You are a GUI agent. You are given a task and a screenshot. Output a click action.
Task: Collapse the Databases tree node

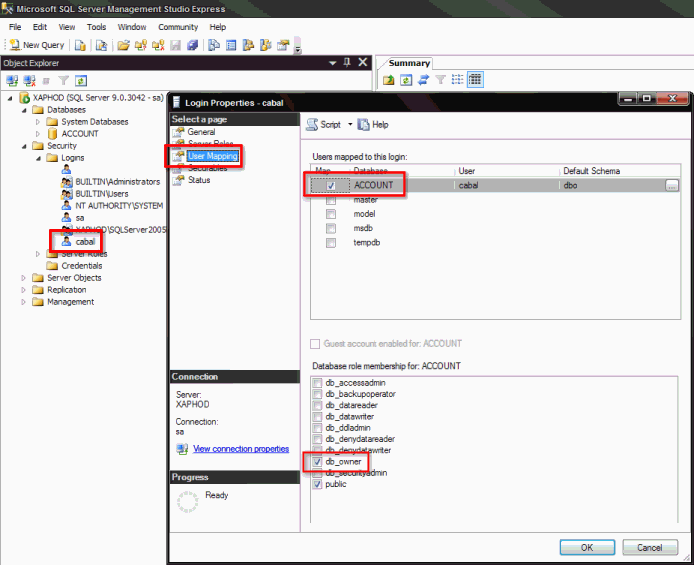pos(25,110)
